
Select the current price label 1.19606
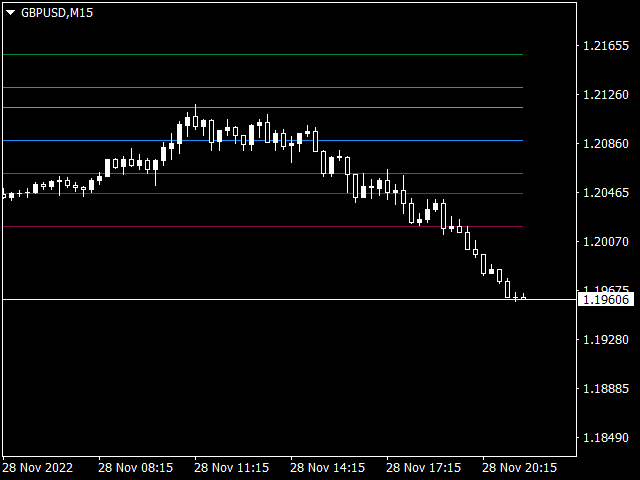tap(606, 300)
